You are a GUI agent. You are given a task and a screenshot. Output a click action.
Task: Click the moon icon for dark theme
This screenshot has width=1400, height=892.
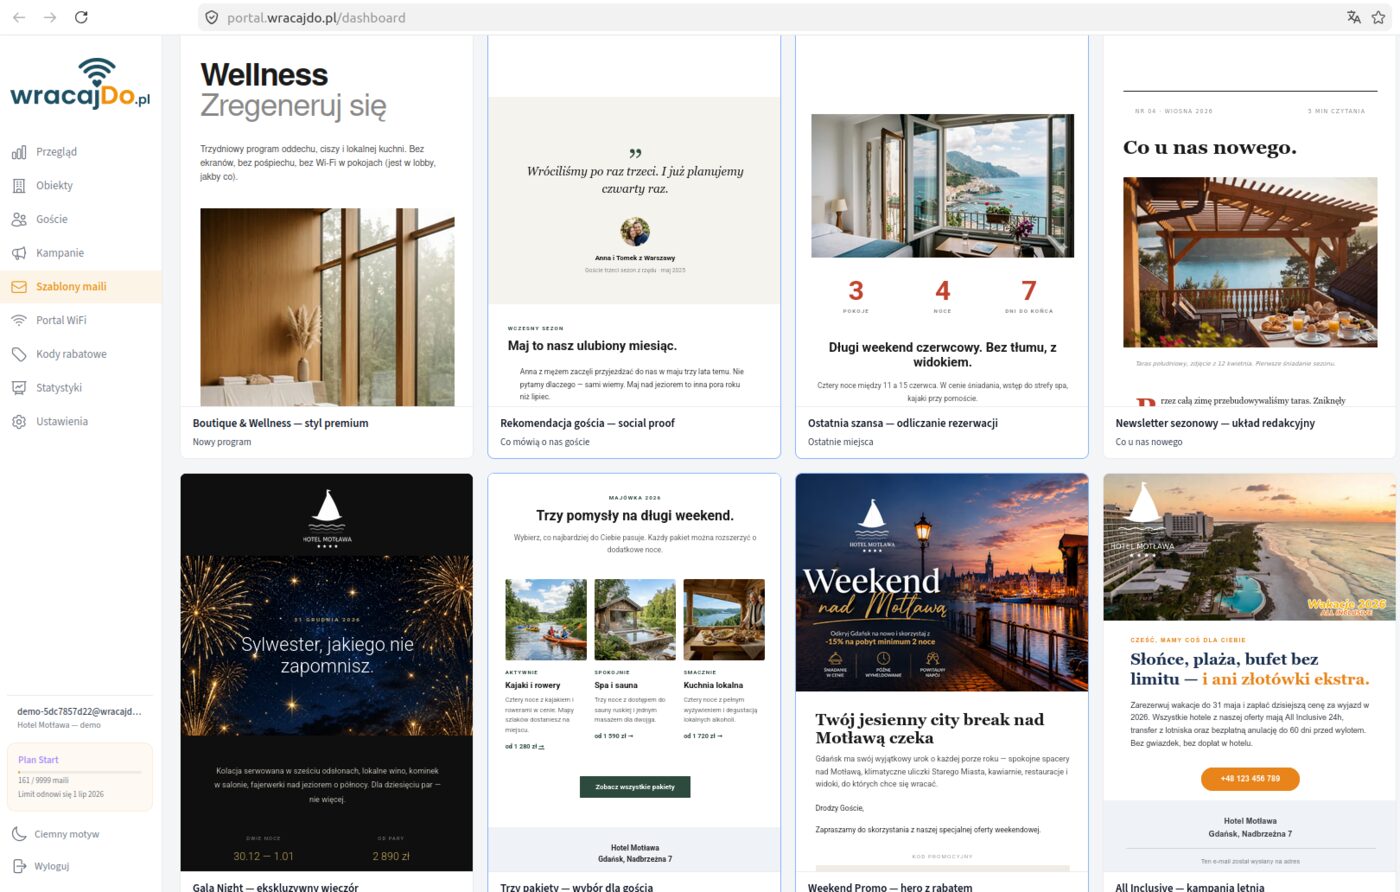[19, 834]
